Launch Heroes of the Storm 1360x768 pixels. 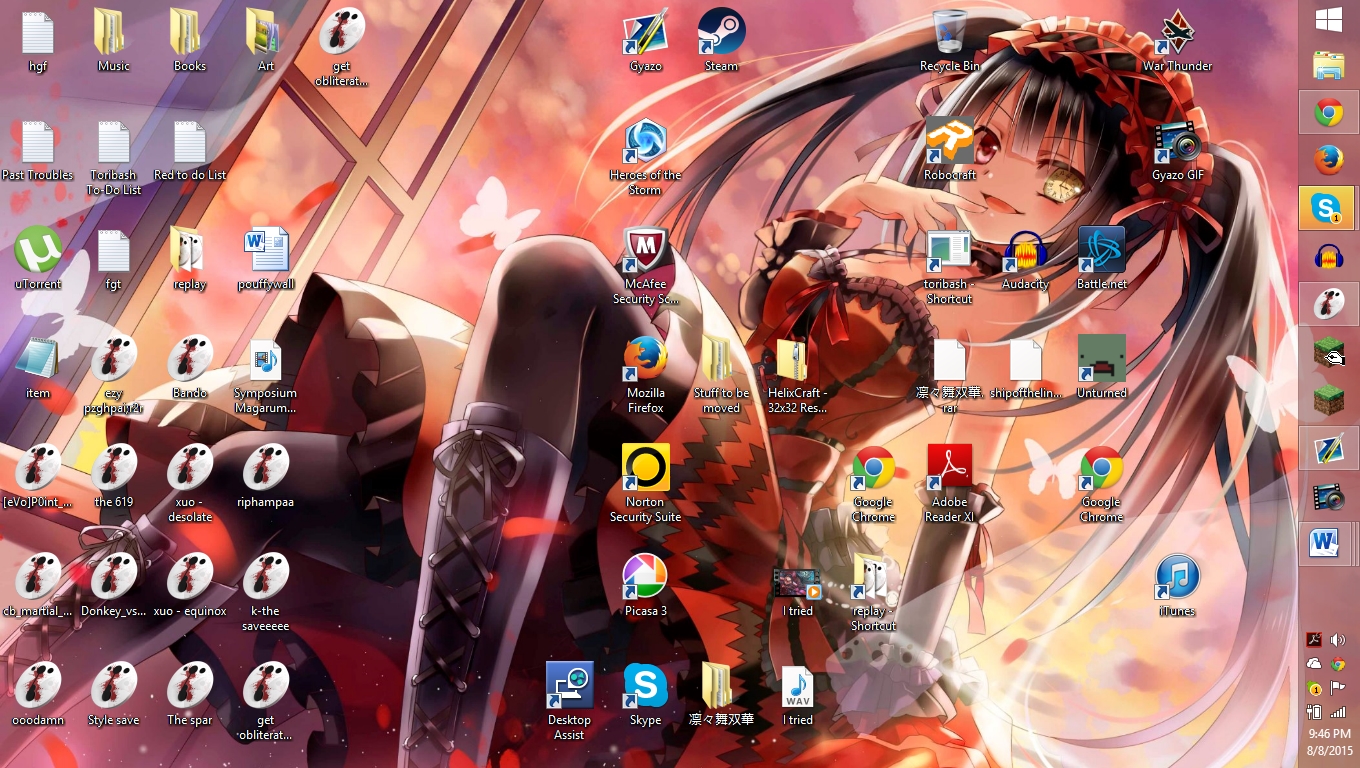(646, 159)
